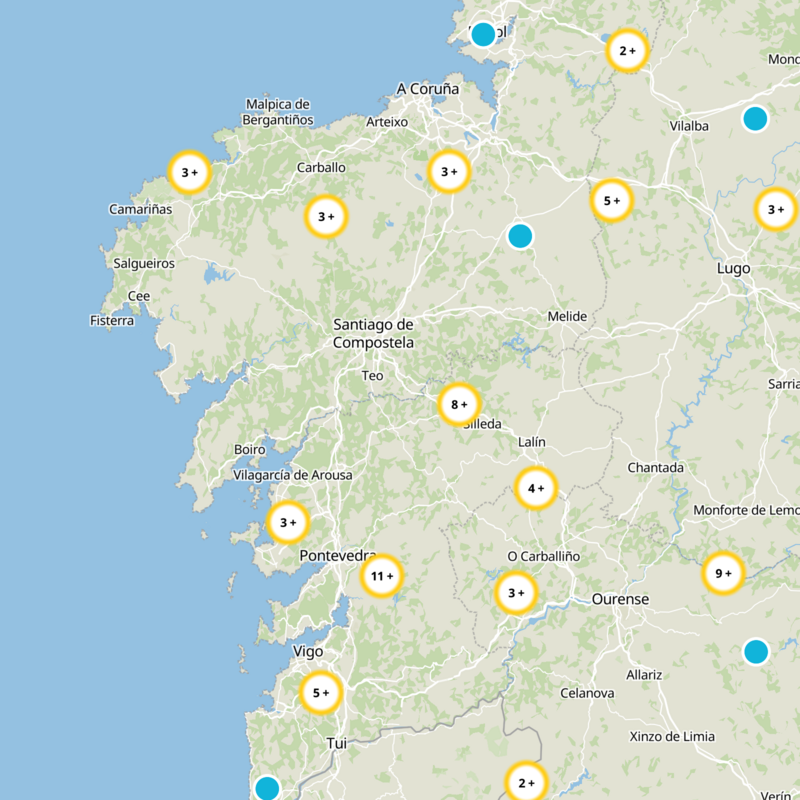Select the blue marker near Vilalba

pos(755,119)
